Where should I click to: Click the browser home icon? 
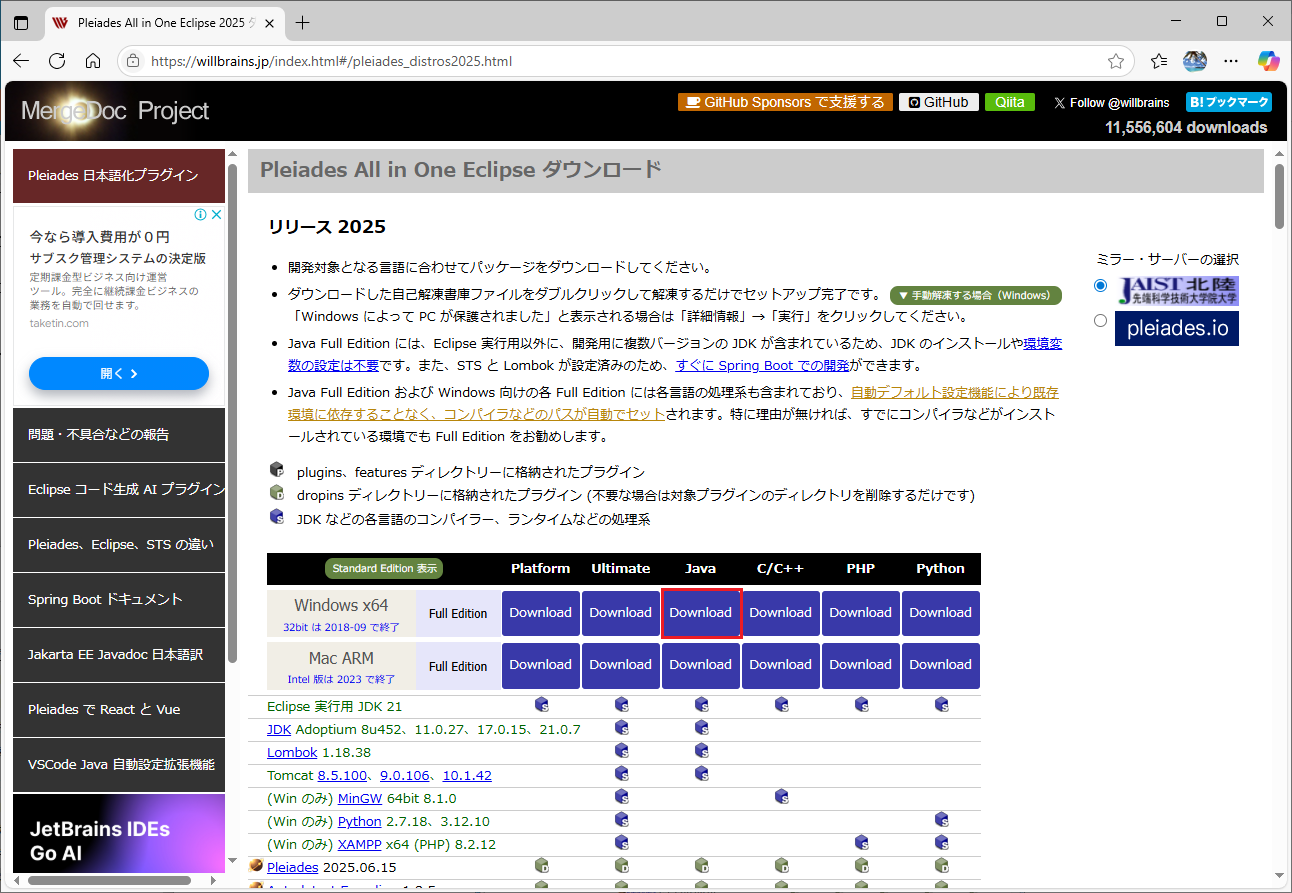(93, 61)
